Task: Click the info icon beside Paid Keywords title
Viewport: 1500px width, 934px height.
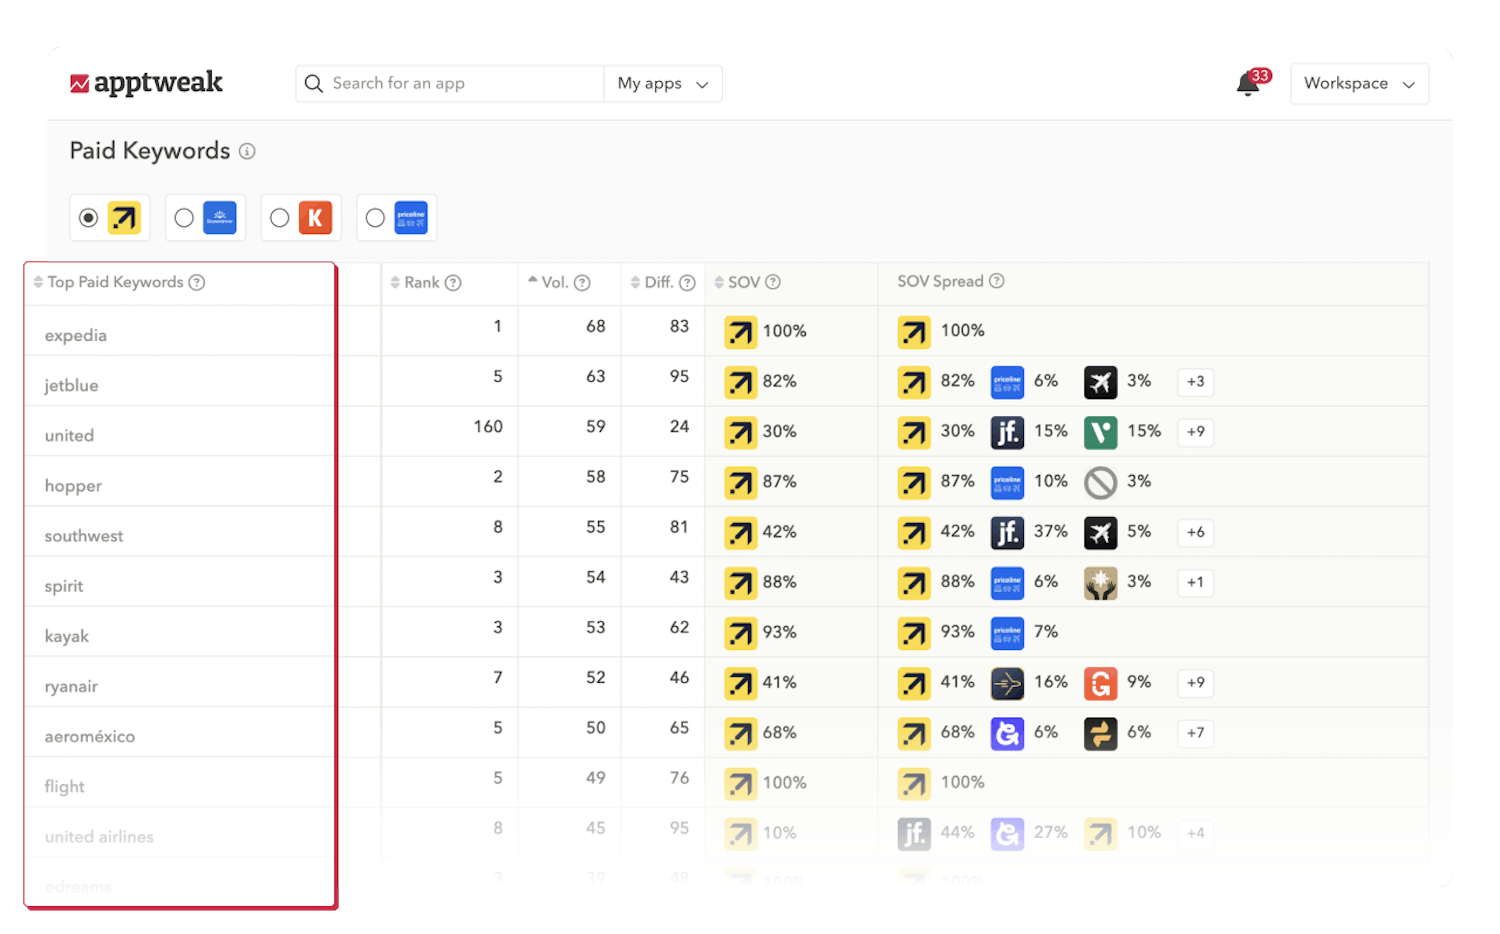Action: coord(247,151)
